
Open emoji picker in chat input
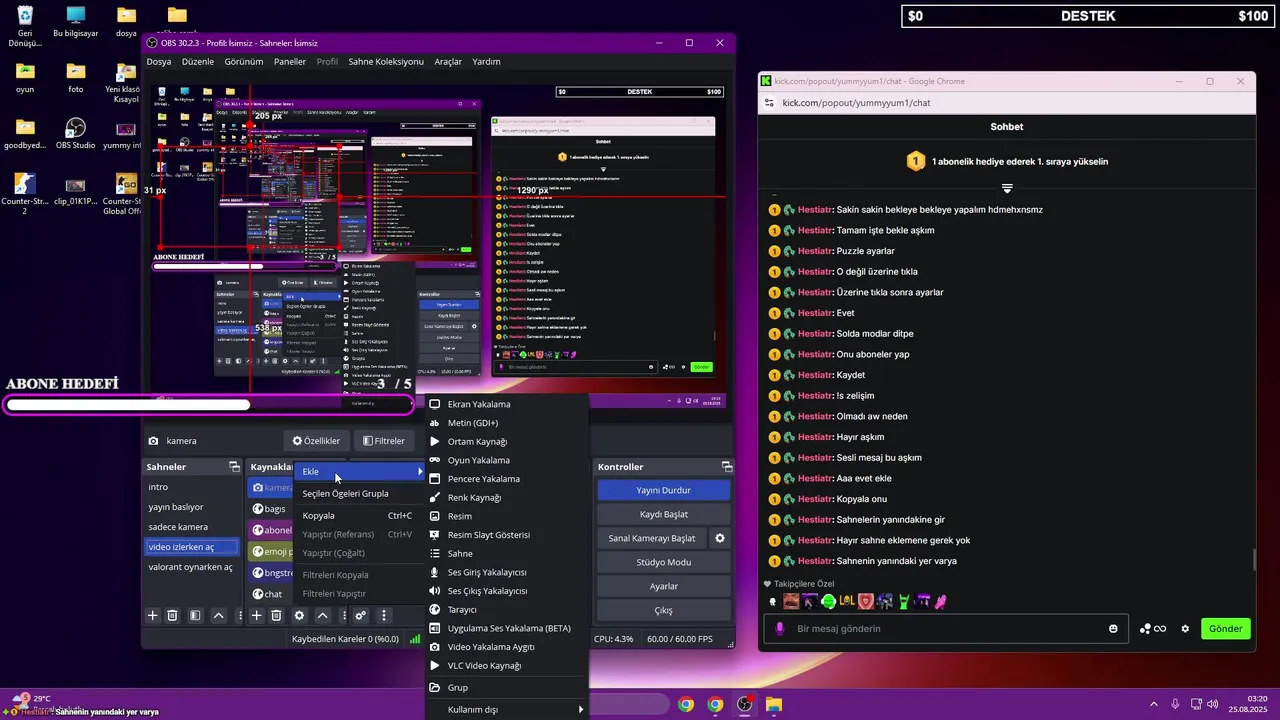tap(1113, 629)
